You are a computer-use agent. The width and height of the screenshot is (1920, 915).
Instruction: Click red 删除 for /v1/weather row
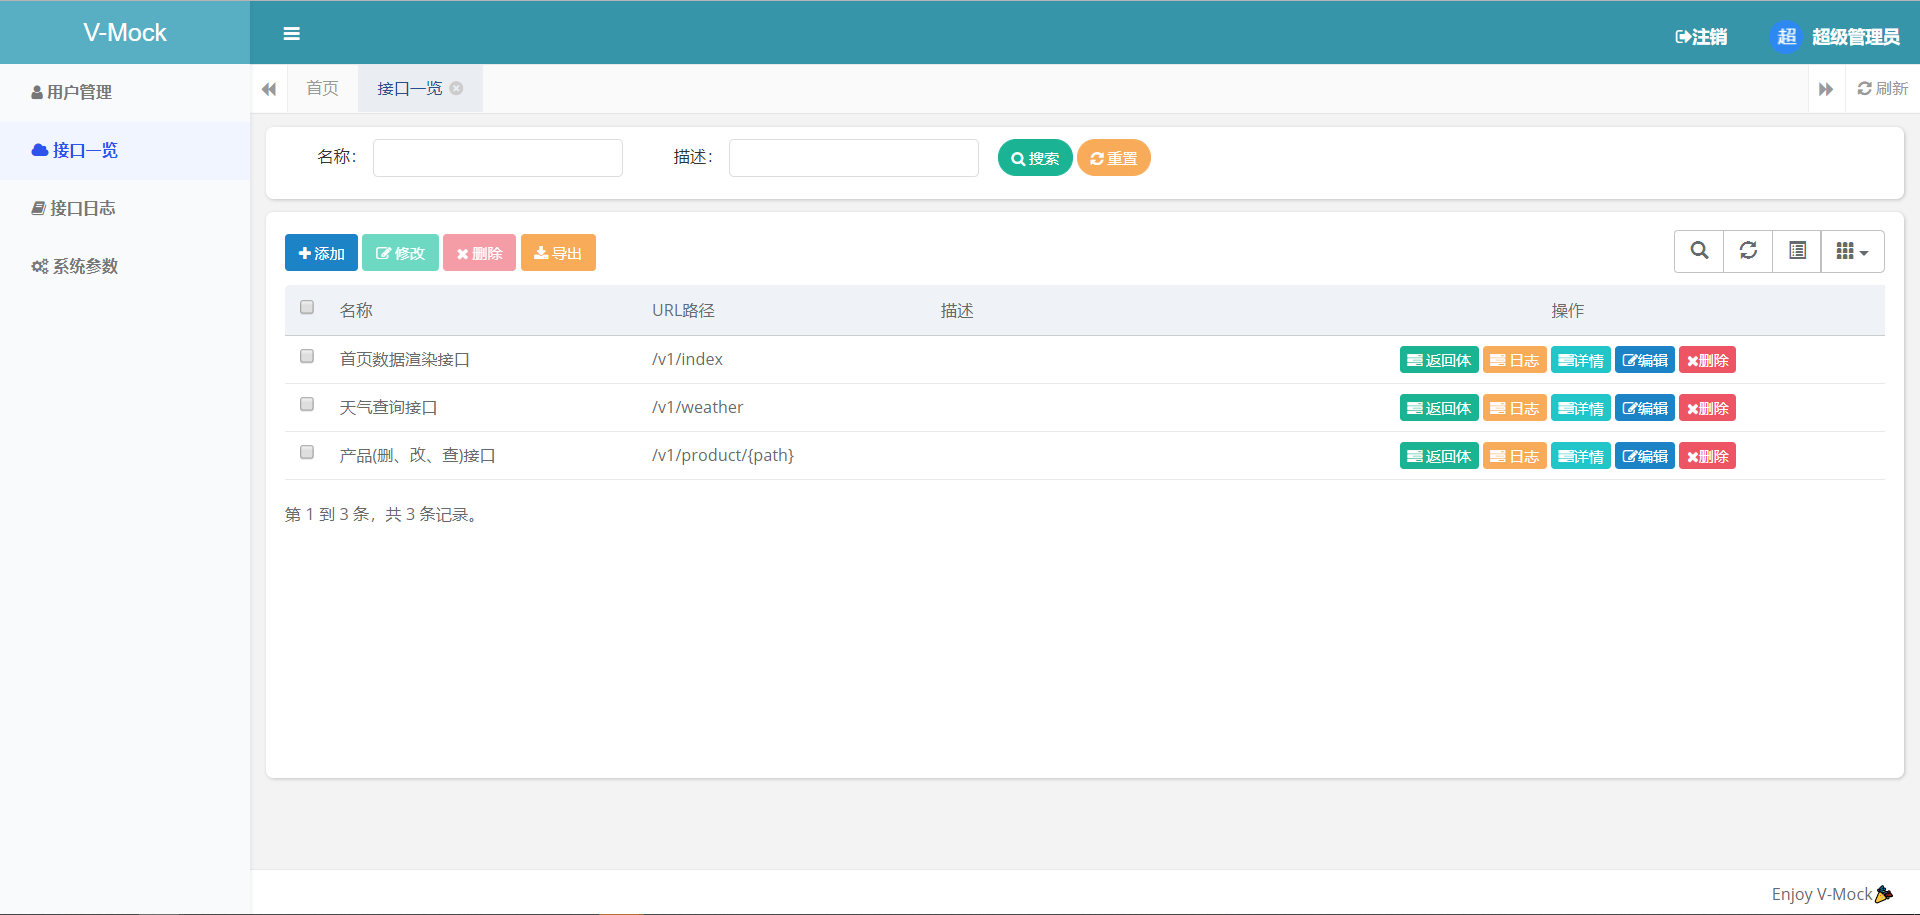click(1707, 408)
